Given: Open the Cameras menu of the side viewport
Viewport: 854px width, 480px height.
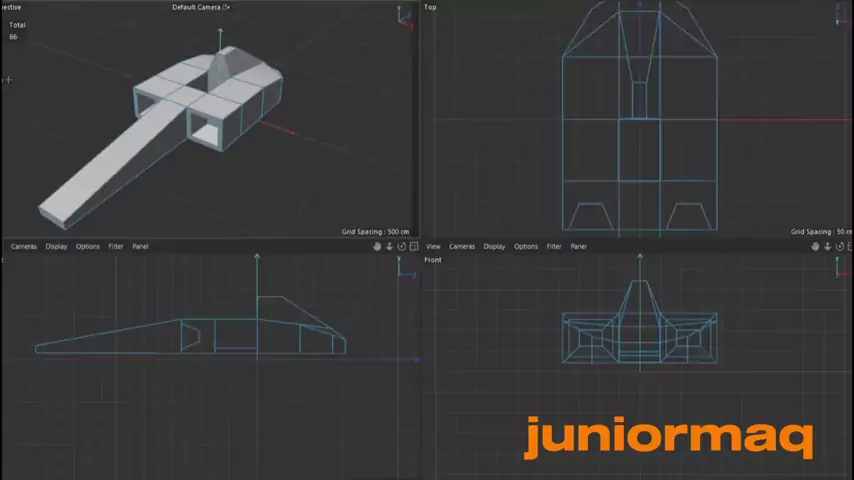Looking at the screenshot, I should click(x=24, y=246).
